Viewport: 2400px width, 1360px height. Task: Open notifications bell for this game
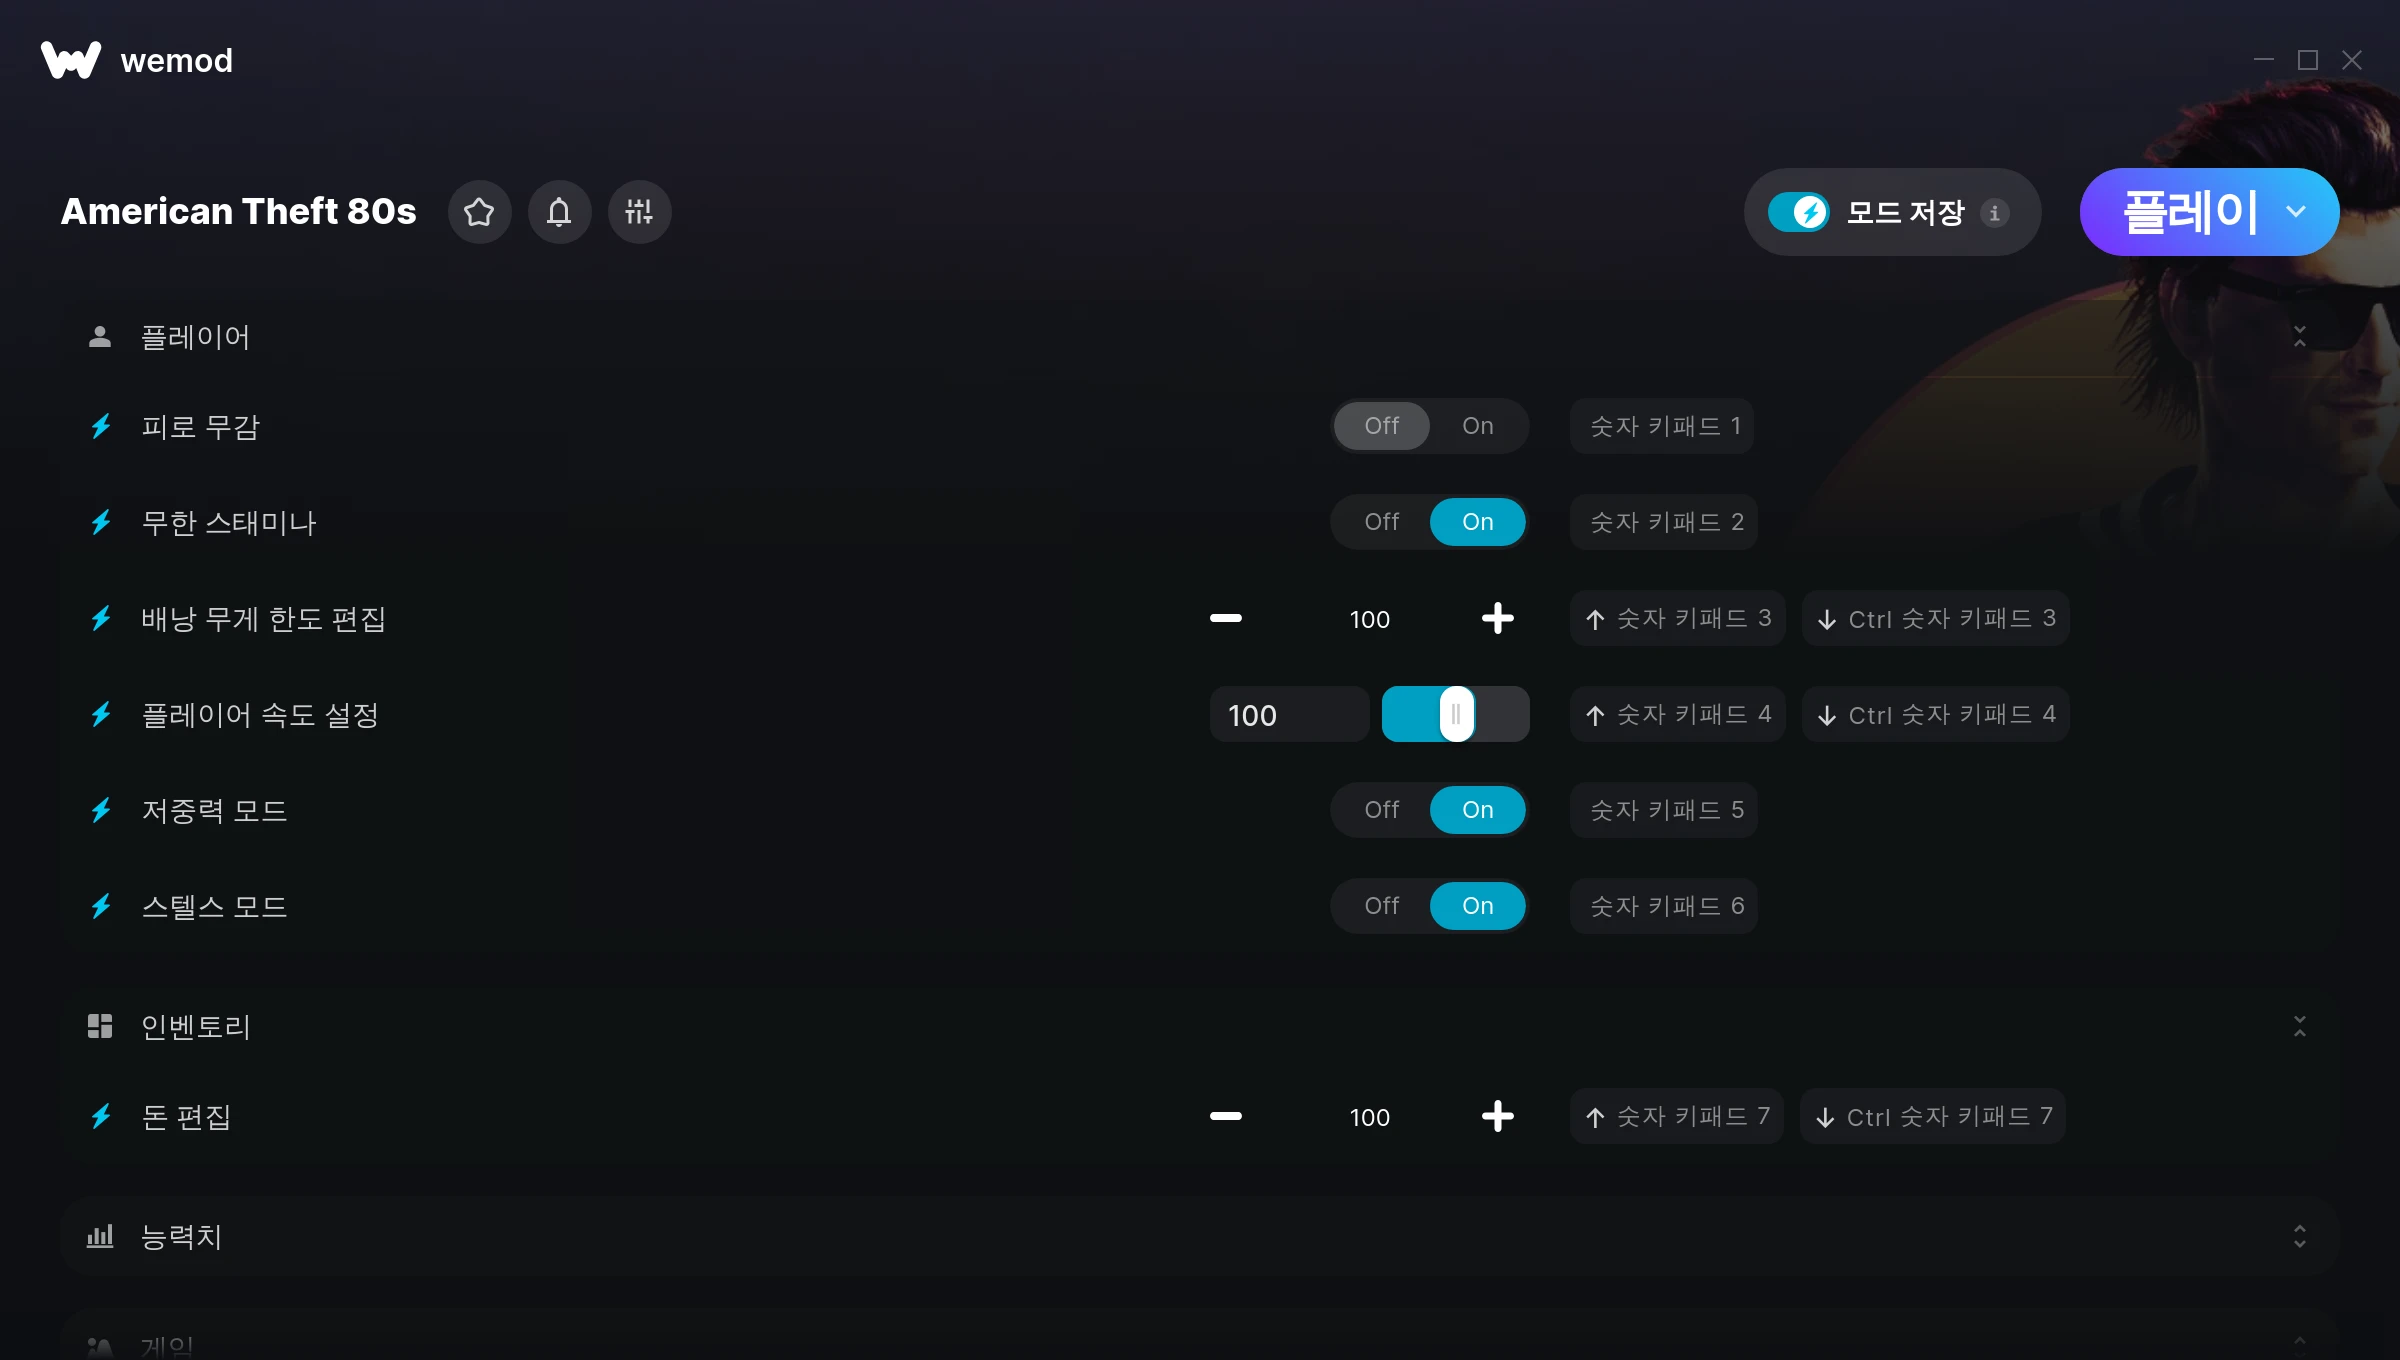(559, 212)
